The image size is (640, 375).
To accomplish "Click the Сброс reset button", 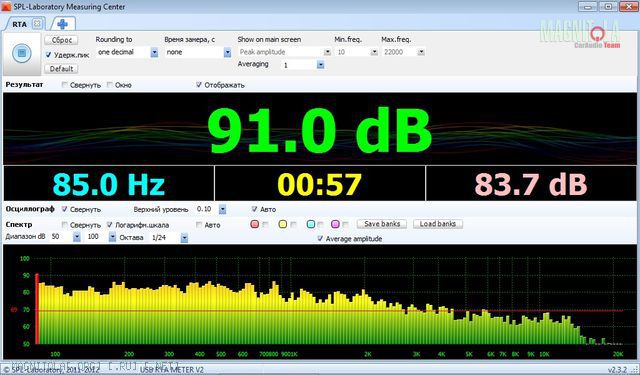I will click(x=61, y=40).
